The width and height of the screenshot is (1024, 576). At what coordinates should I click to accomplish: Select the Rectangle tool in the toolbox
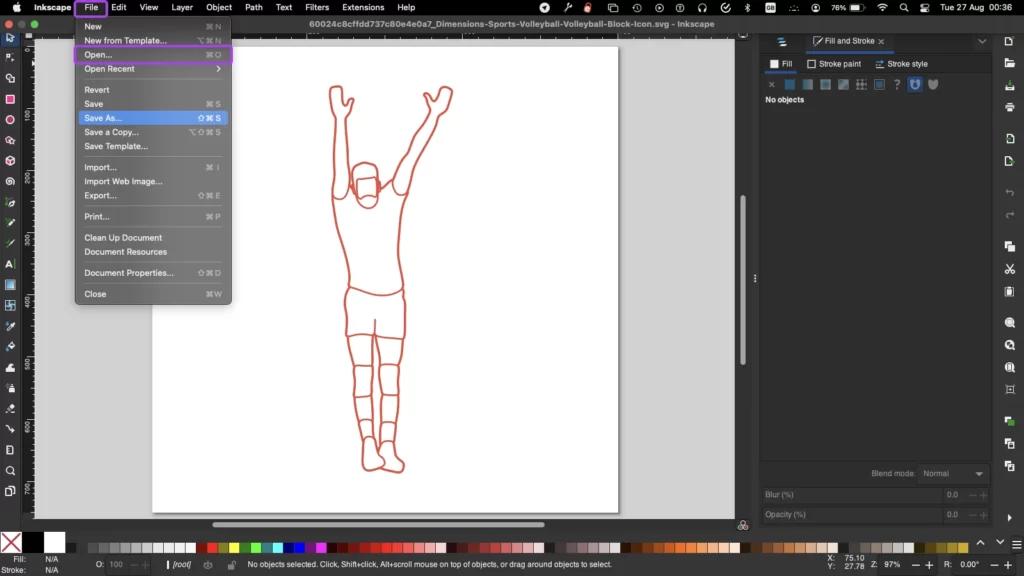[x=10, y=99]
